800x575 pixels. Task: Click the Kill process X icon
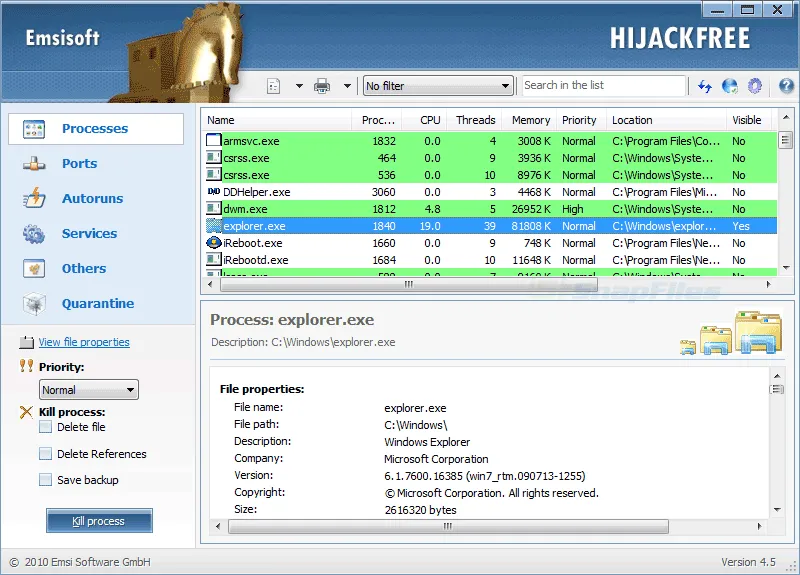coord(26,412)
